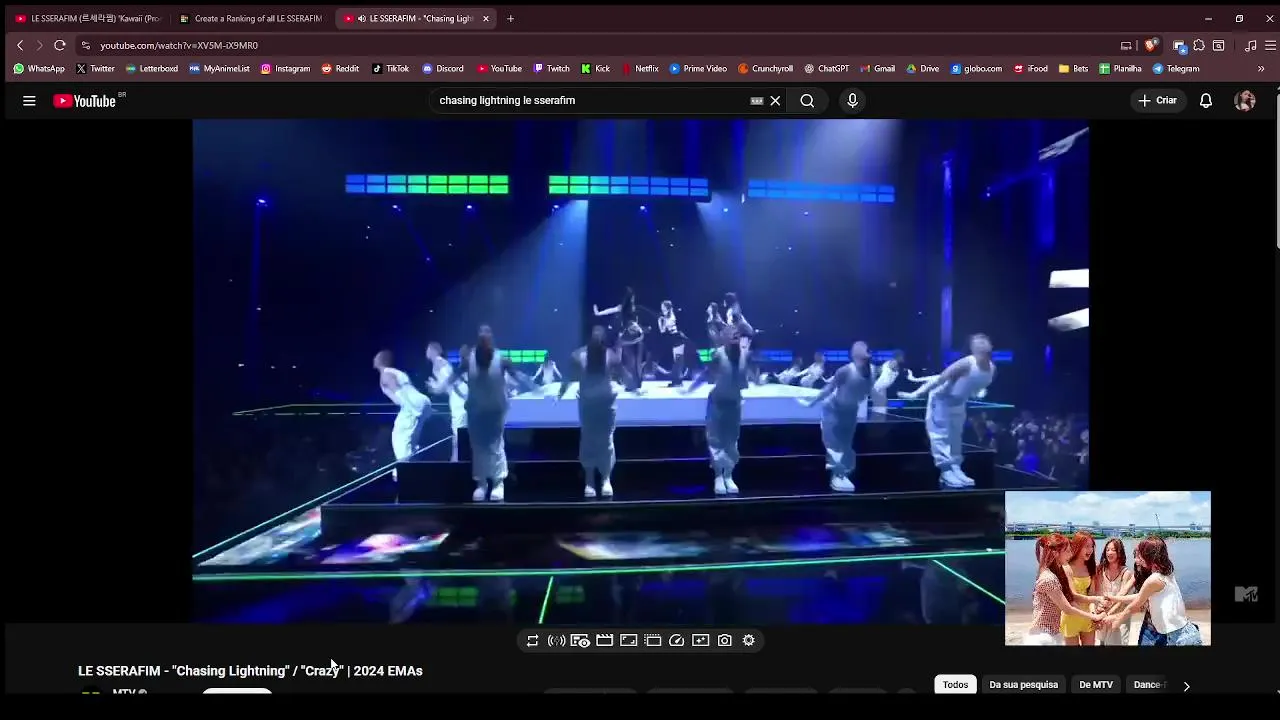Open the account avatar menu
Image resolution: width=1280 pixels, height=720 pixels.
coord(1245,100)
